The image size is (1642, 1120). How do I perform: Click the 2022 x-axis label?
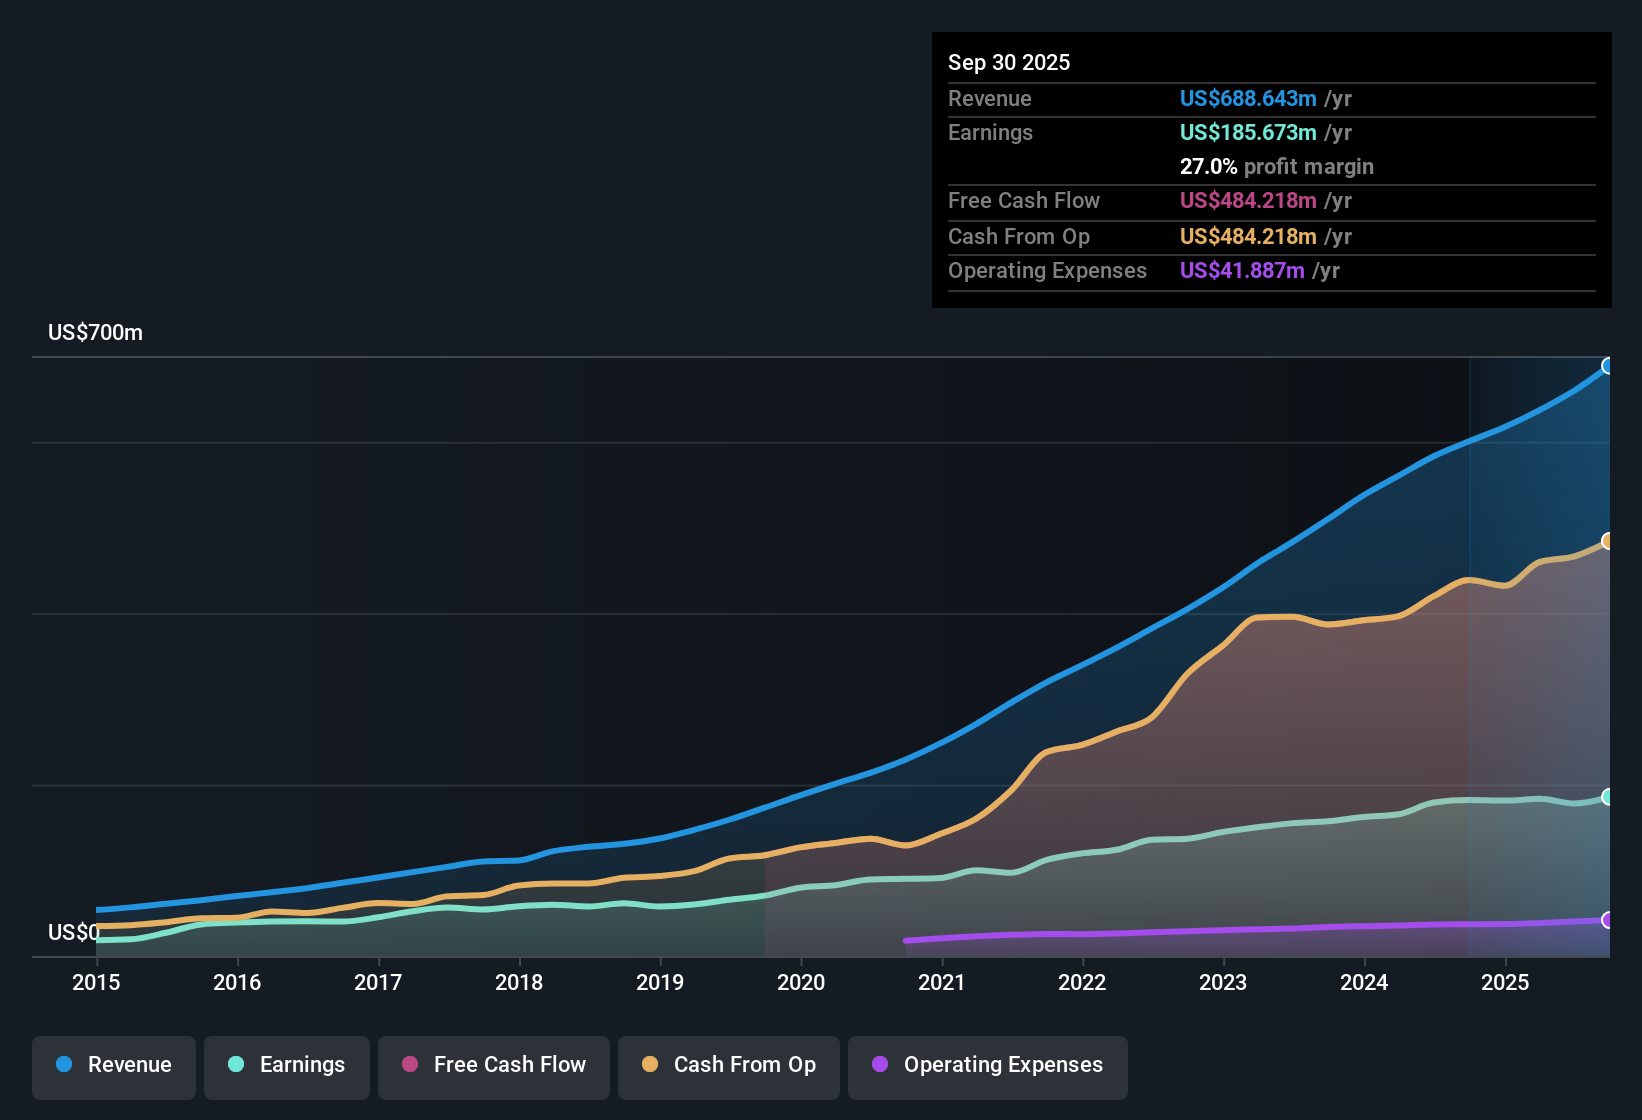[x=1082, y=982]
